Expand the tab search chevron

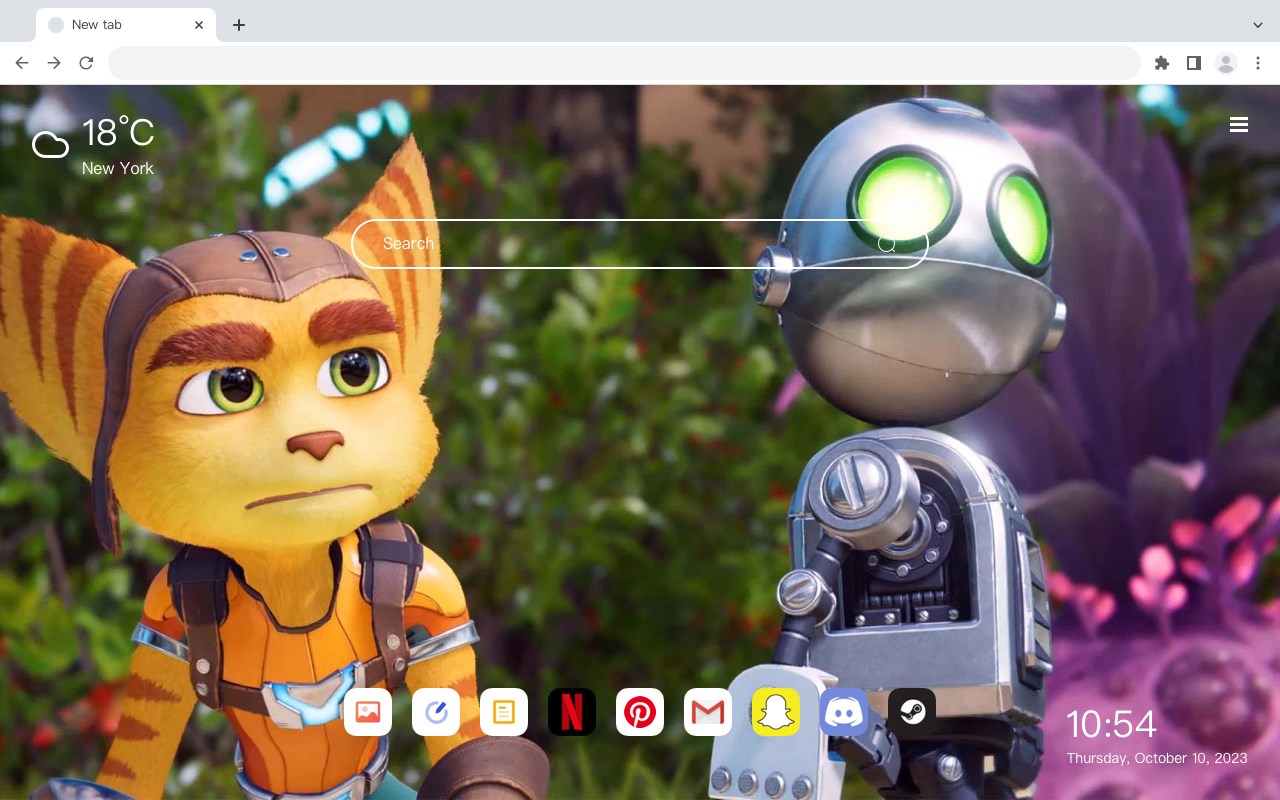point(1258,25)
